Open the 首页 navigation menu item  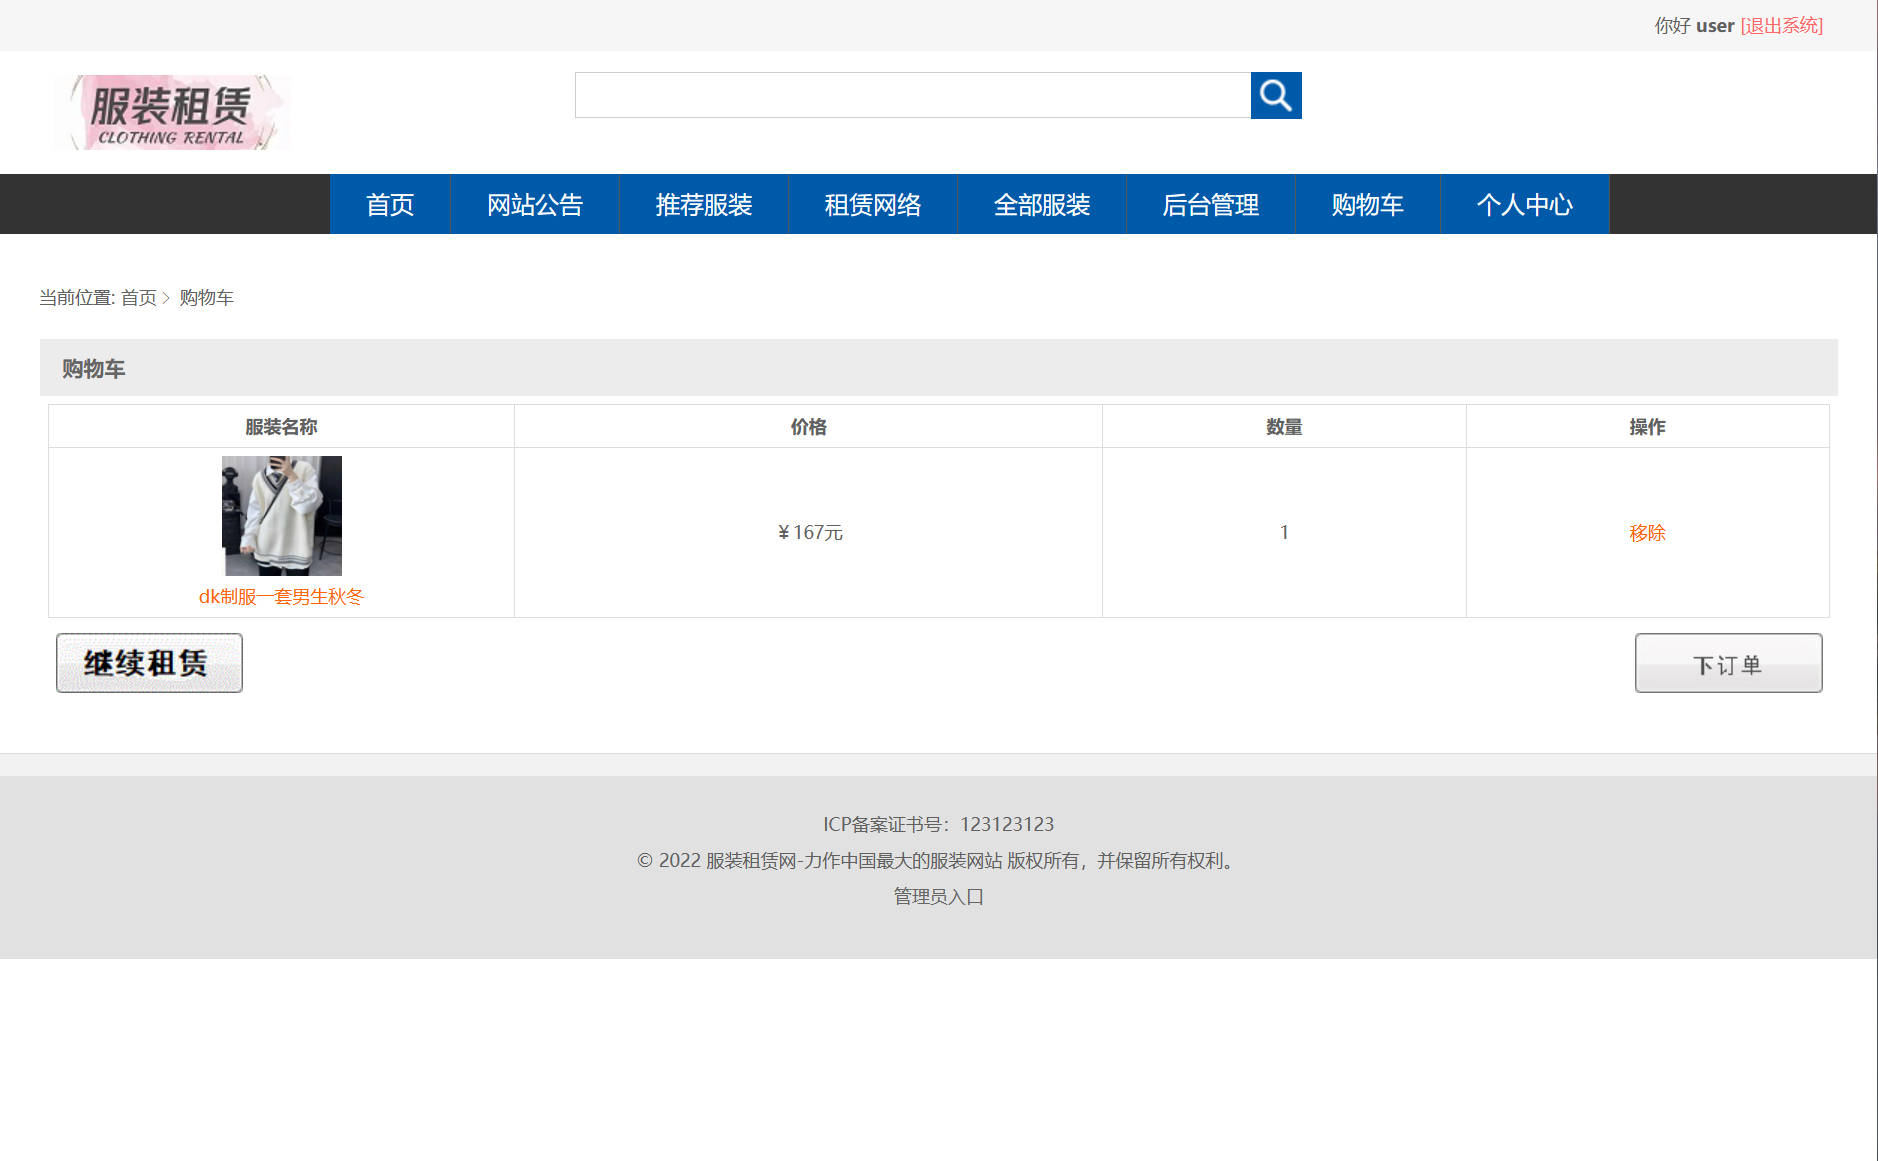389,204
